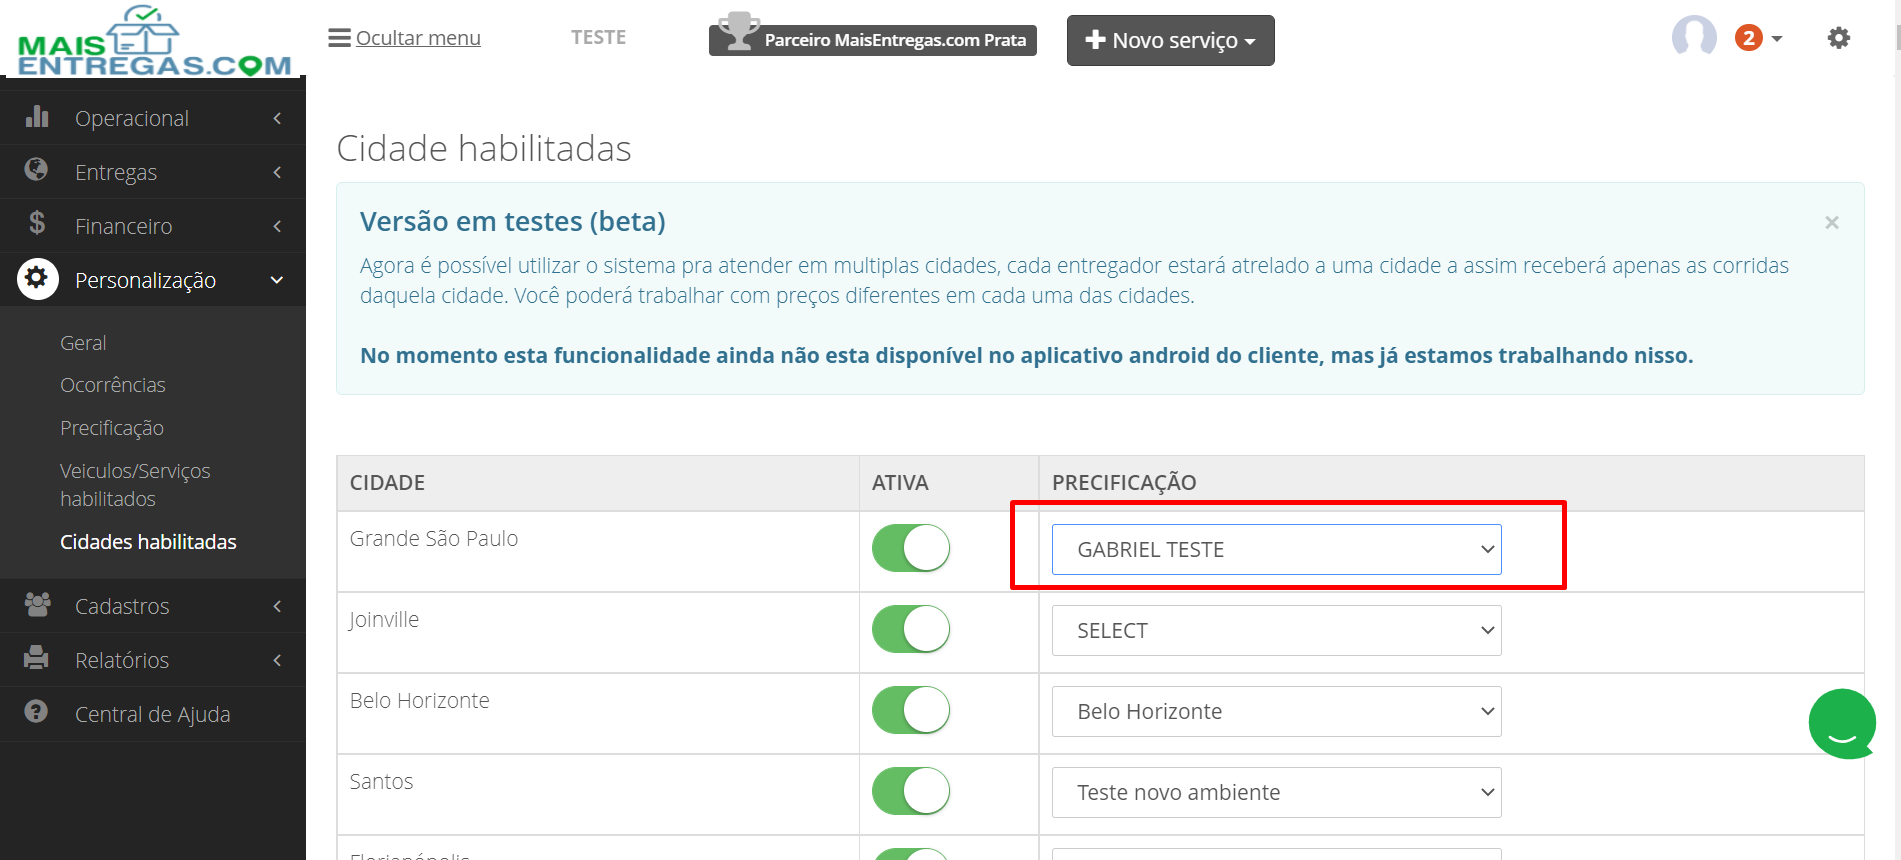Screen dimensions: 1901x860
Task: Open the user avatar profile
Action: click(1694, 37)
